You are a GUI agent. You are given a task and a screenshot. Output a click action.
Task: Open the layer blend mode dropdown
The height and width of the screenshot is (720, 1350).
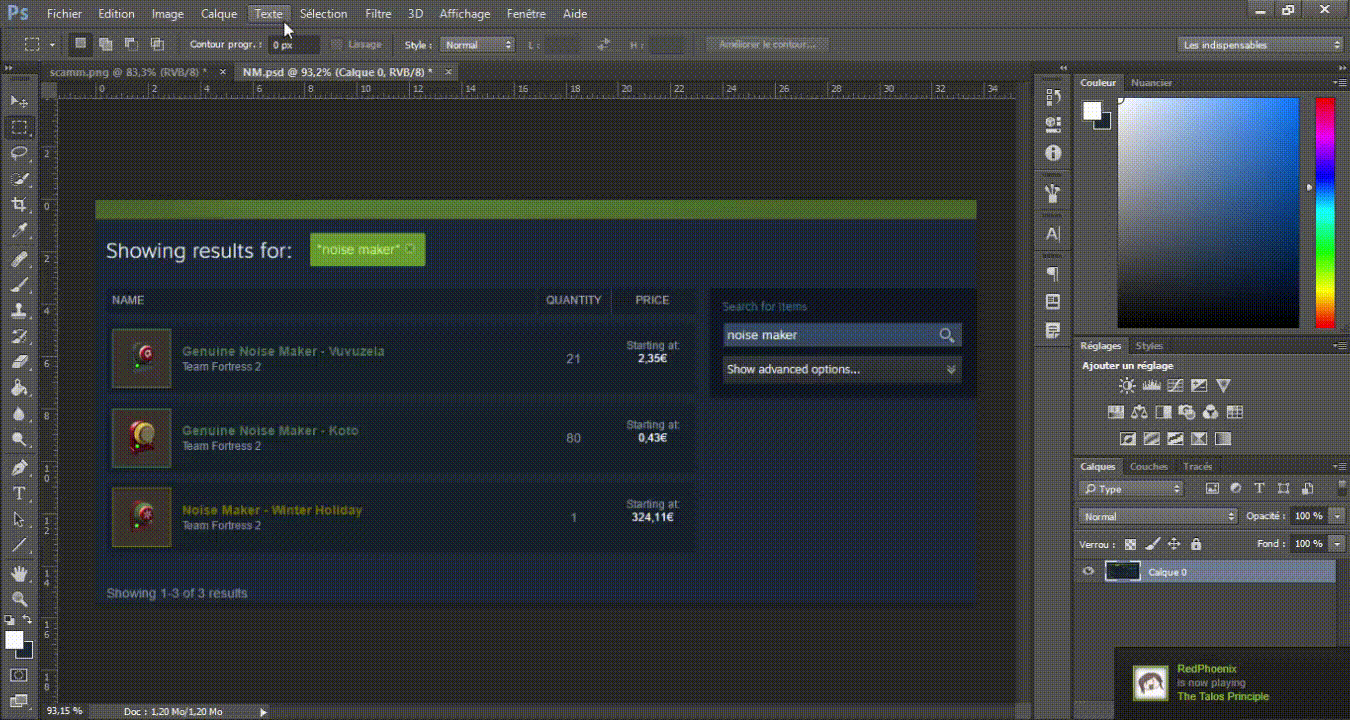pos(1158,517)
